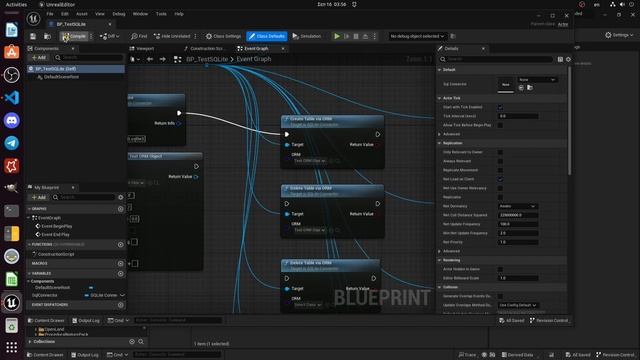
Task: Toggle Allow Tick Before Begin Play checkbox
Action: point(500,125)
